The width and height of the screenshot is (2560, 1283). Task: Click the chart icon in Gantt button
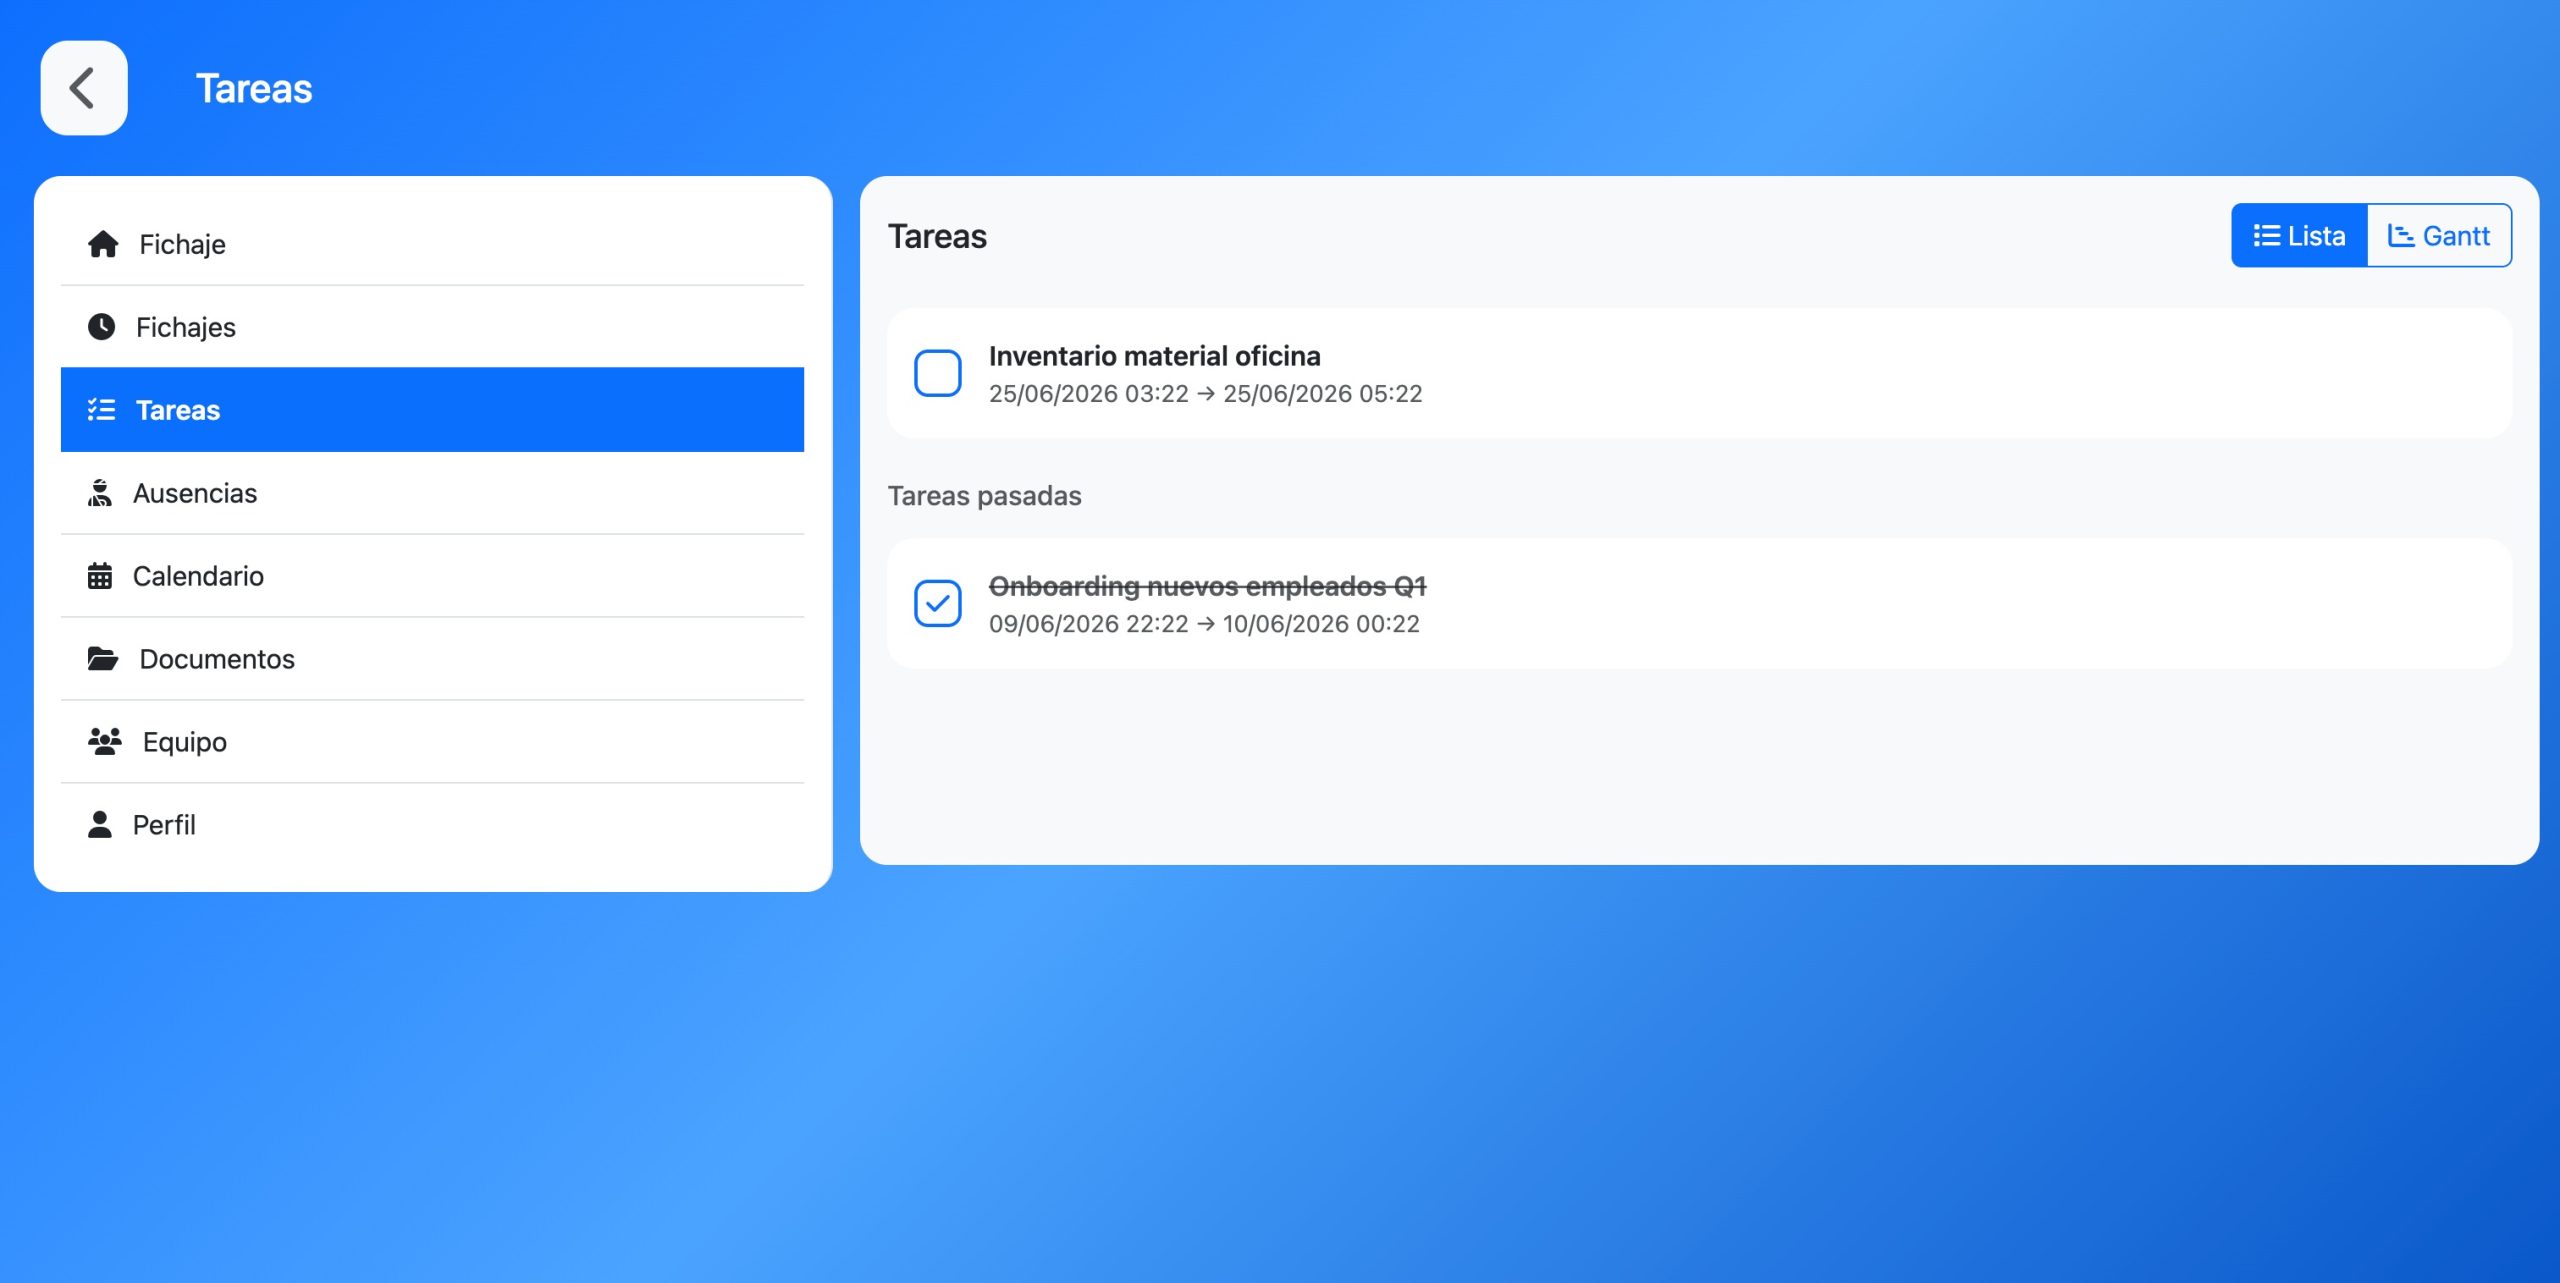2401,236
